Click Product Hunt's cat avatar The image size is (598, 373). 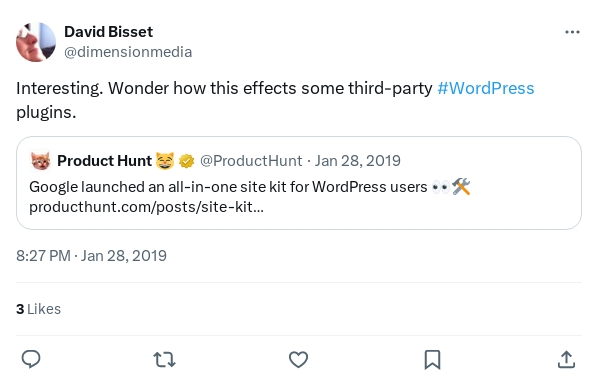[40, 161]
